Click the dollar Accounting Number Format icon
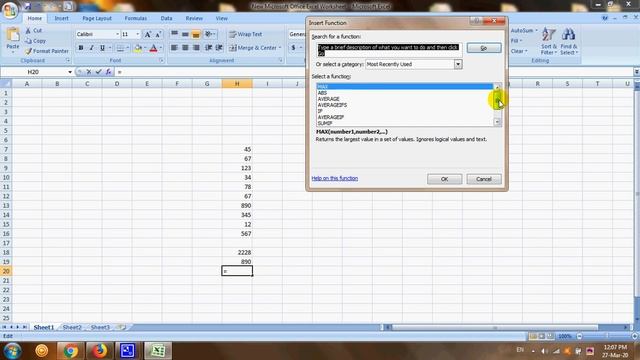This screenshot has width=640, height=360. (293, 48)
